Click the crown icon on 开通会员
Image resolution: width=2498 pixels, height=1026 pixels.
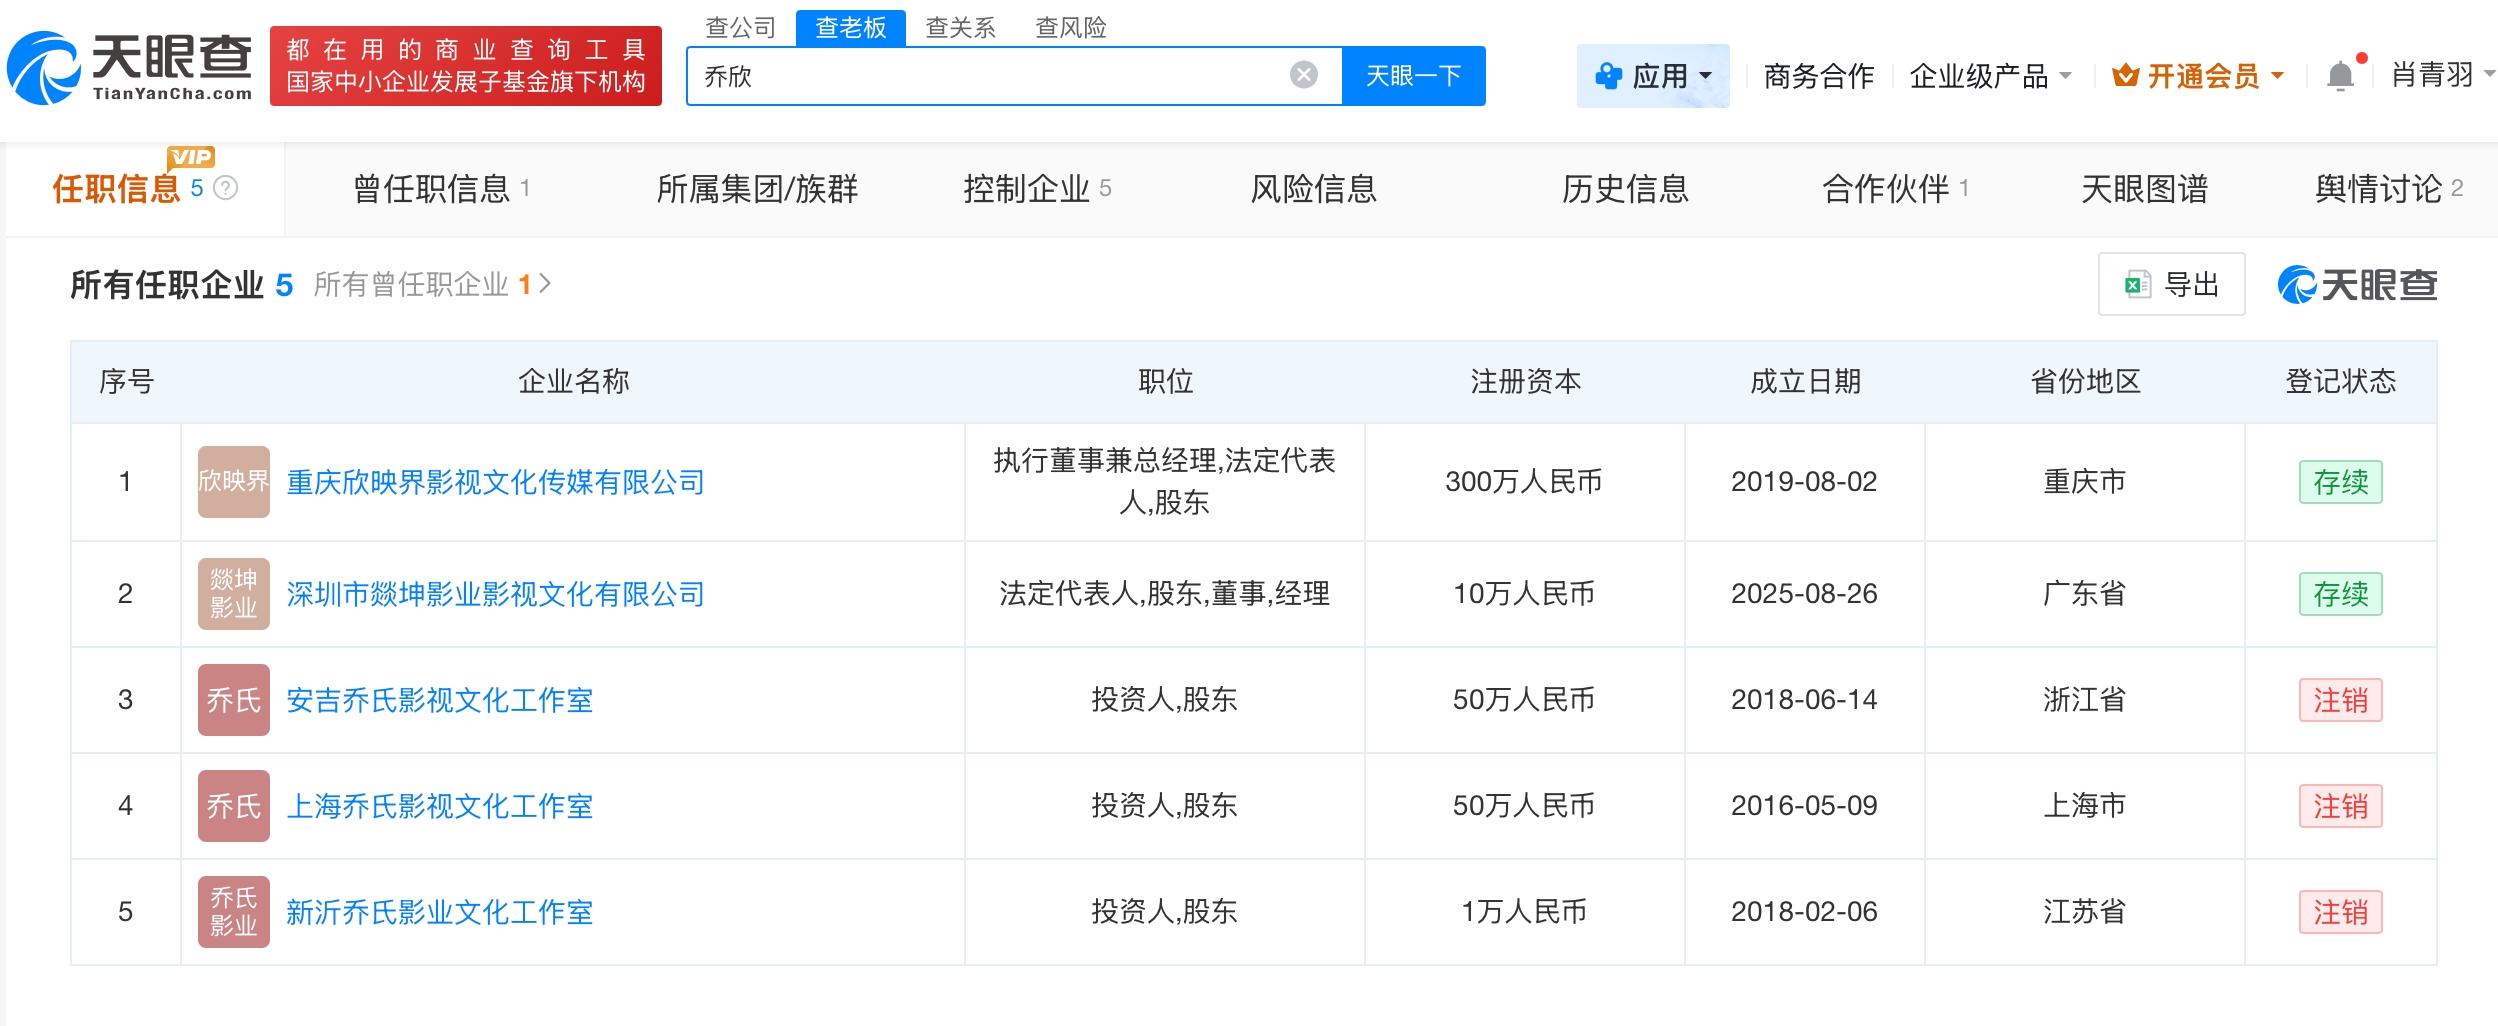coord(2126,74)
